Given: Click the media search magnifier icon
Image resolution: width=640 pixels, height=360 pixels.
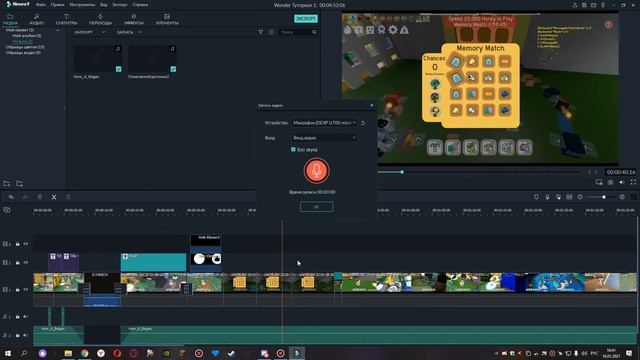Looking at the screenshot, I should (314, 32).
